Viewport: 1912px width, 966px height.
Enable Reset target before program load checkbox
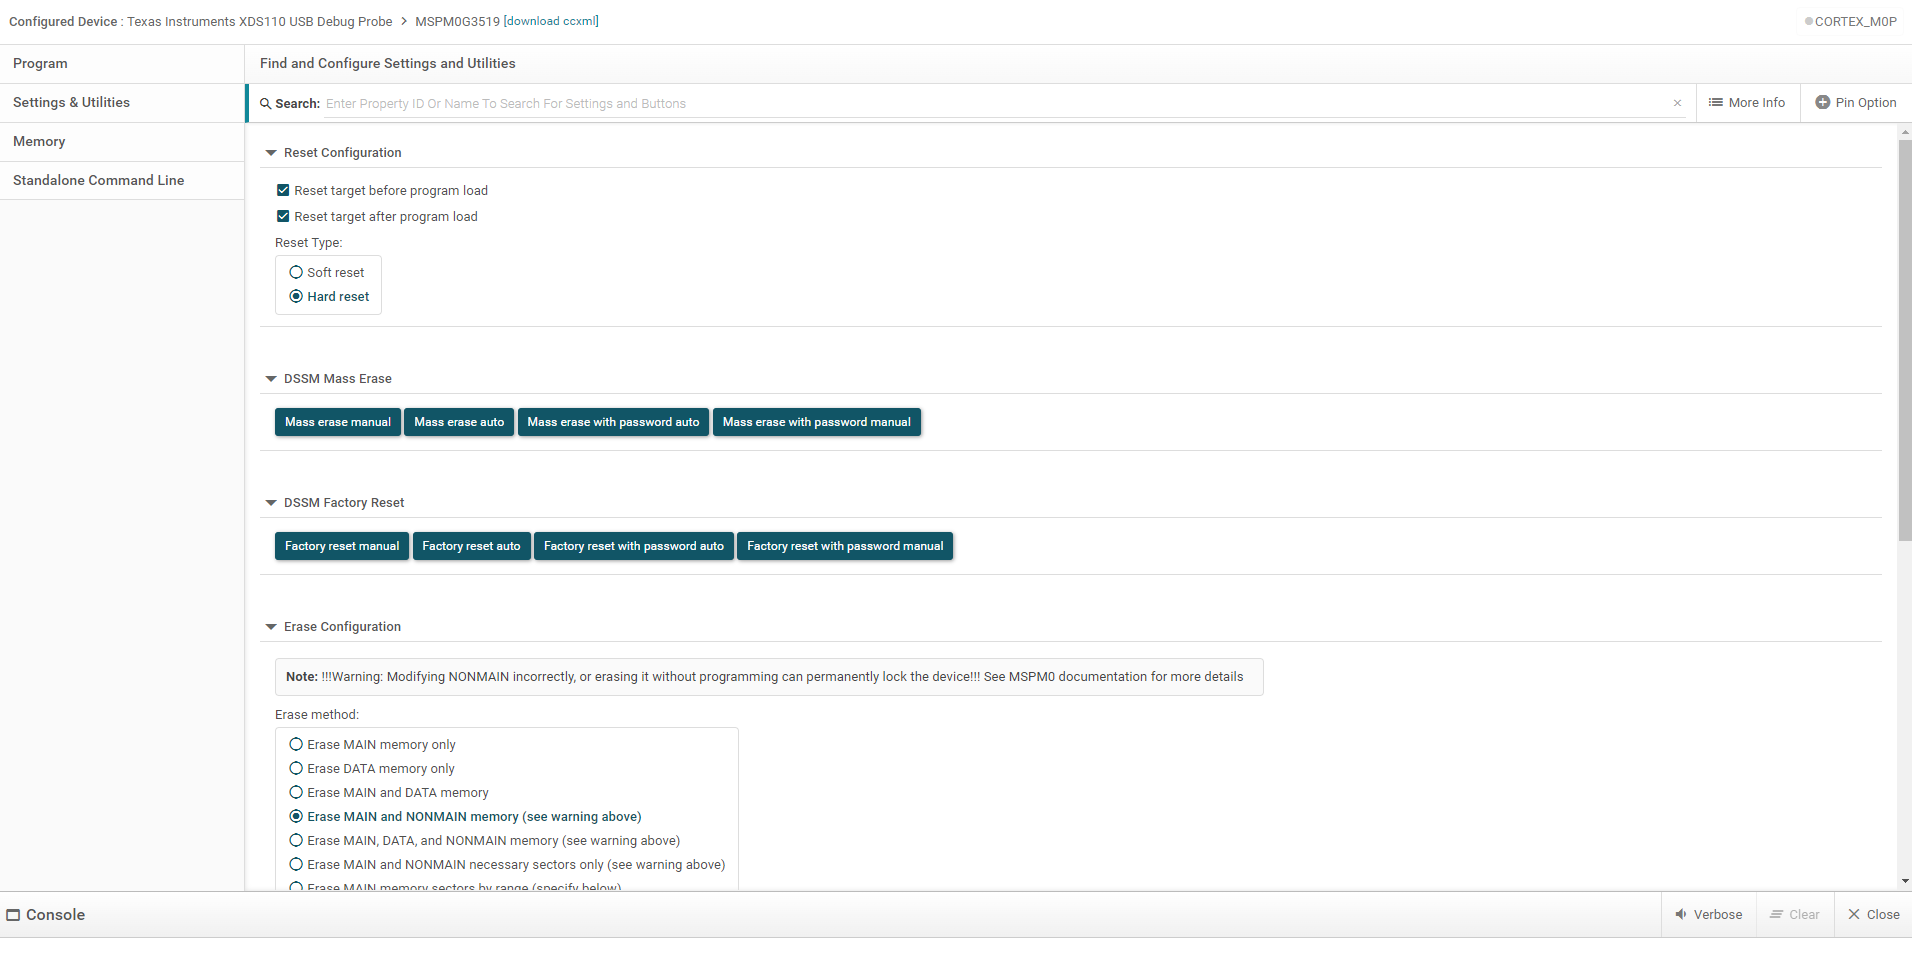[x=283, y=190]
